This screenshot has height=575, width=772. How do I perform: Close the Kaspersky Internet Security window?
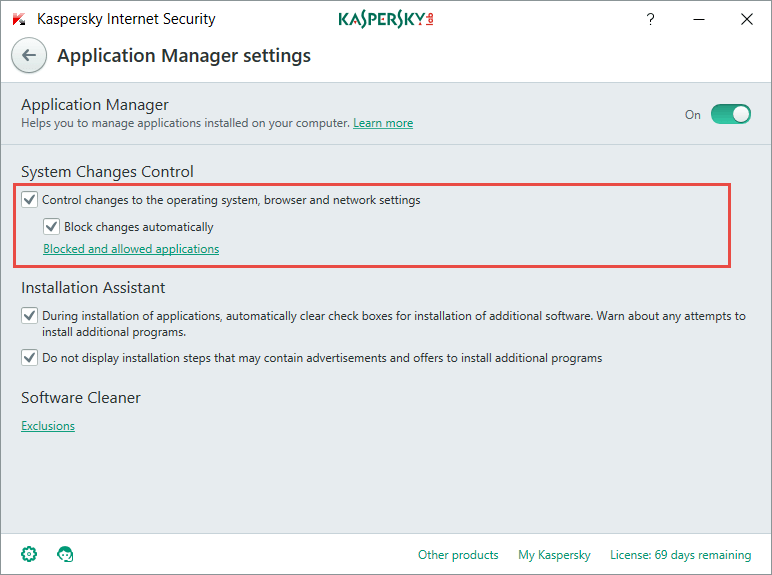click(746, 19)
